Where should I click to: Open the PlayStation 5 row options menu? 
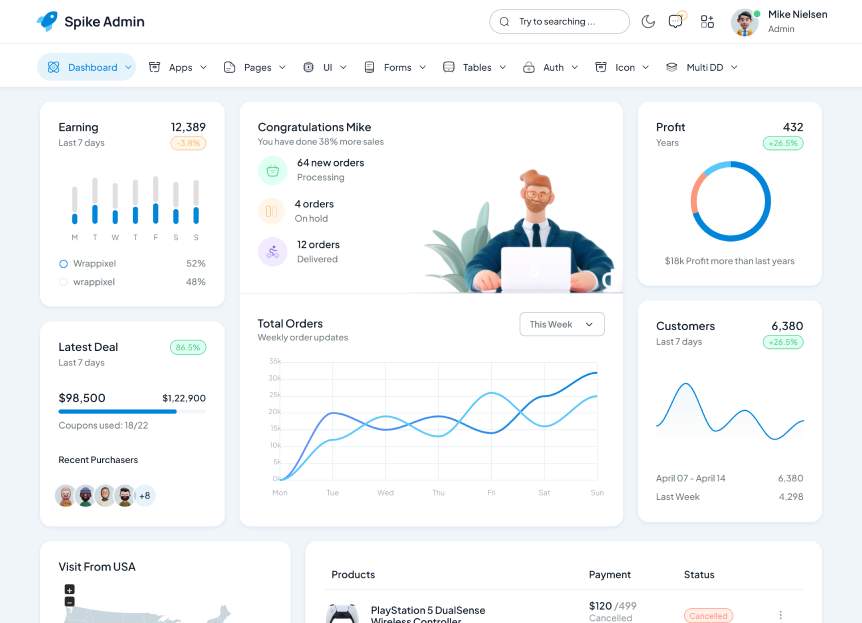pos(781,615)
